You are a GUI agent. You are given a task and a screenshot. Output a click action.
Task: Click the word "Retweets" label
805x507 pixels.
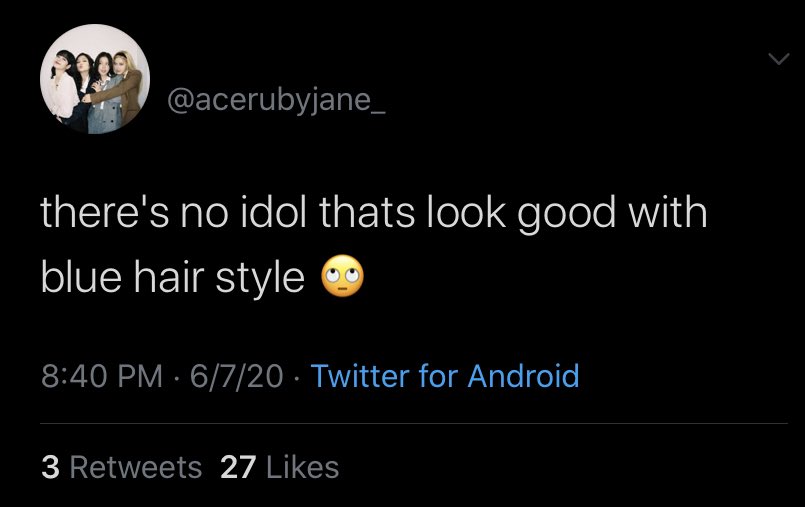click(136, 467)
